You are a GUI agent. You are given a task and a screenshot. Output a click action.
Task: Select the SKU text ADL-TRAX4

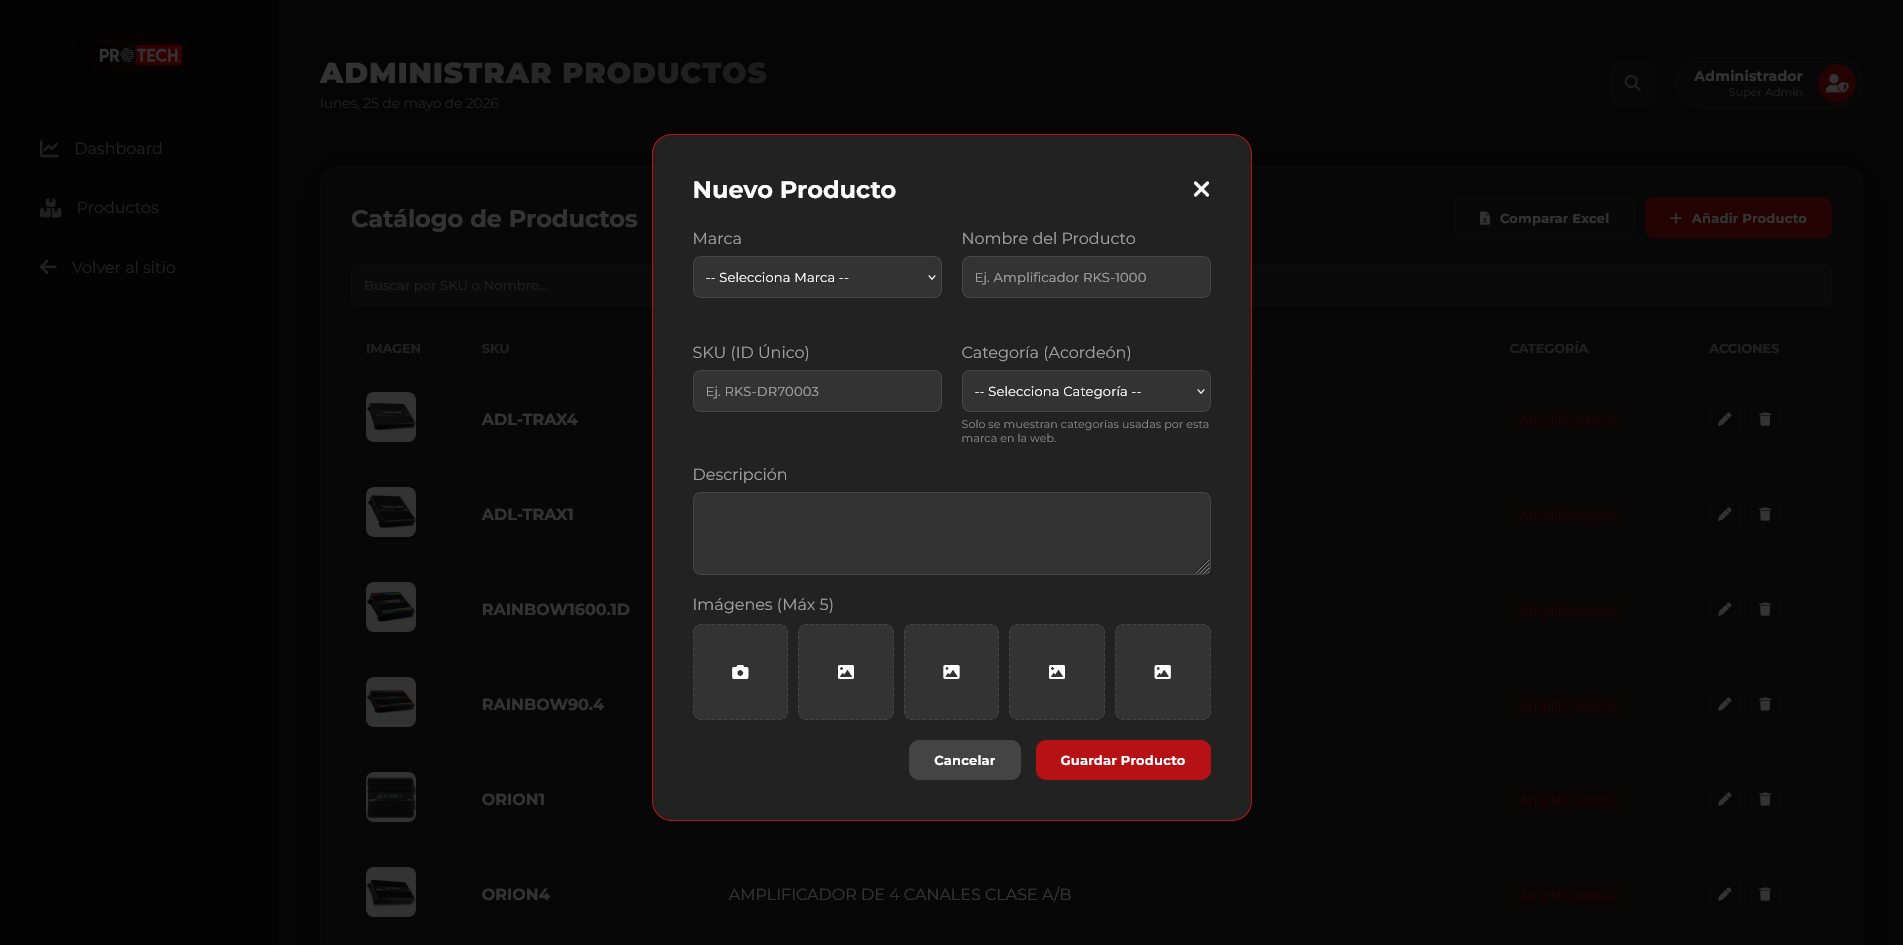point(530,419)
